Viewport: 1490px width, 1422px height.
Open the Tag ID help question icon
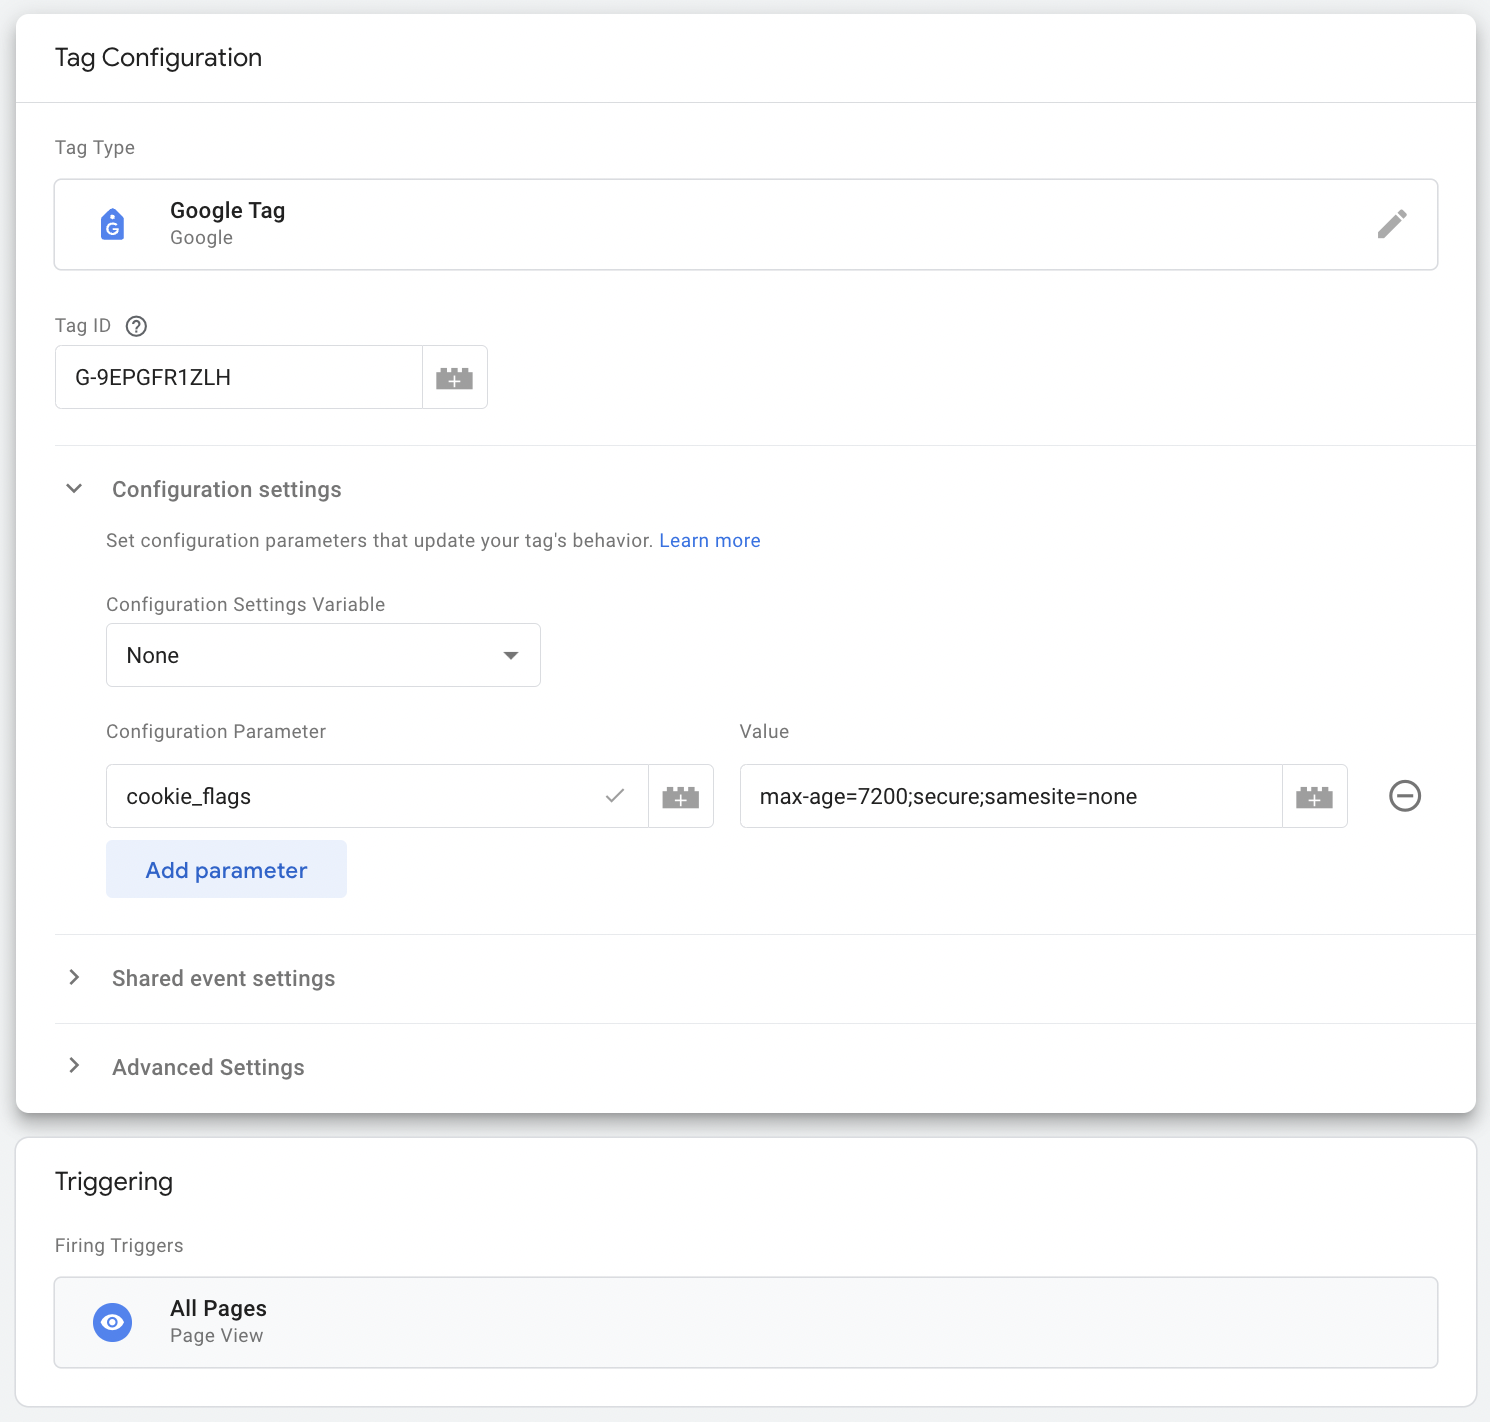tap(136, 326)
